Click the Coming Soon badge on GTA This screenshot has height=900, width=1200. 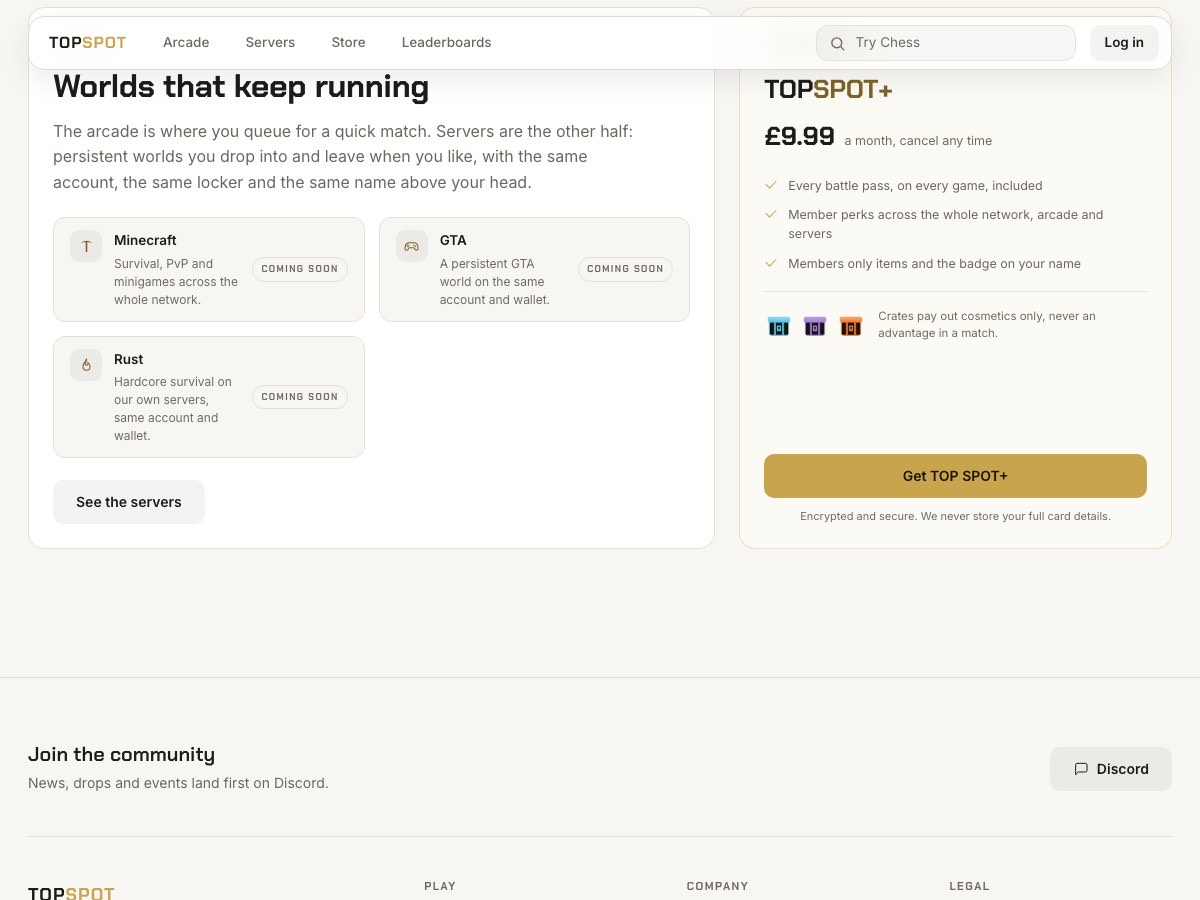click(x=625, y=269)
